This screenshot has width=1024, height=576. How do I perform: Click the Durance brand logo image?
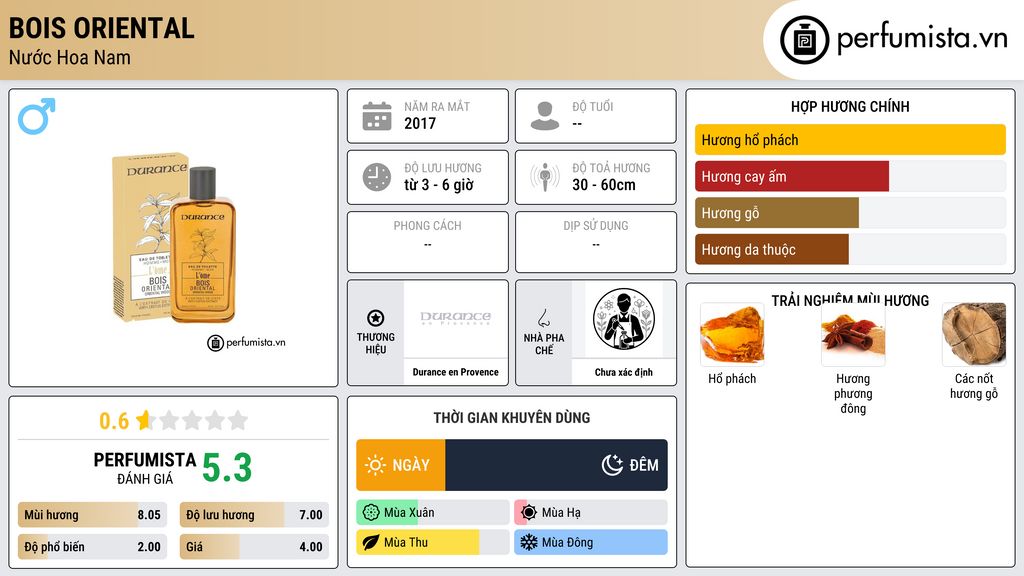(x=455, y=318)
